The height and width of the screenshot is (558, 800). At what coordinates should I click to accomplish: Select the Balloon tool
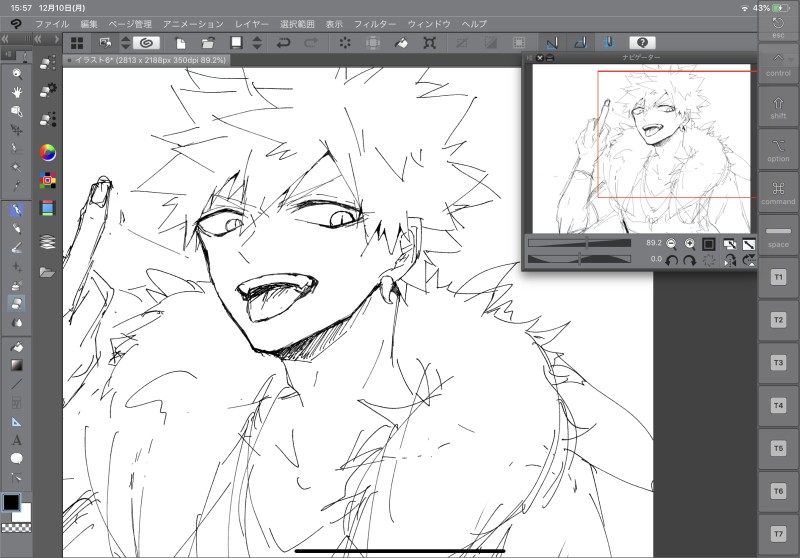pyautogui.click(x=17, y=459)
